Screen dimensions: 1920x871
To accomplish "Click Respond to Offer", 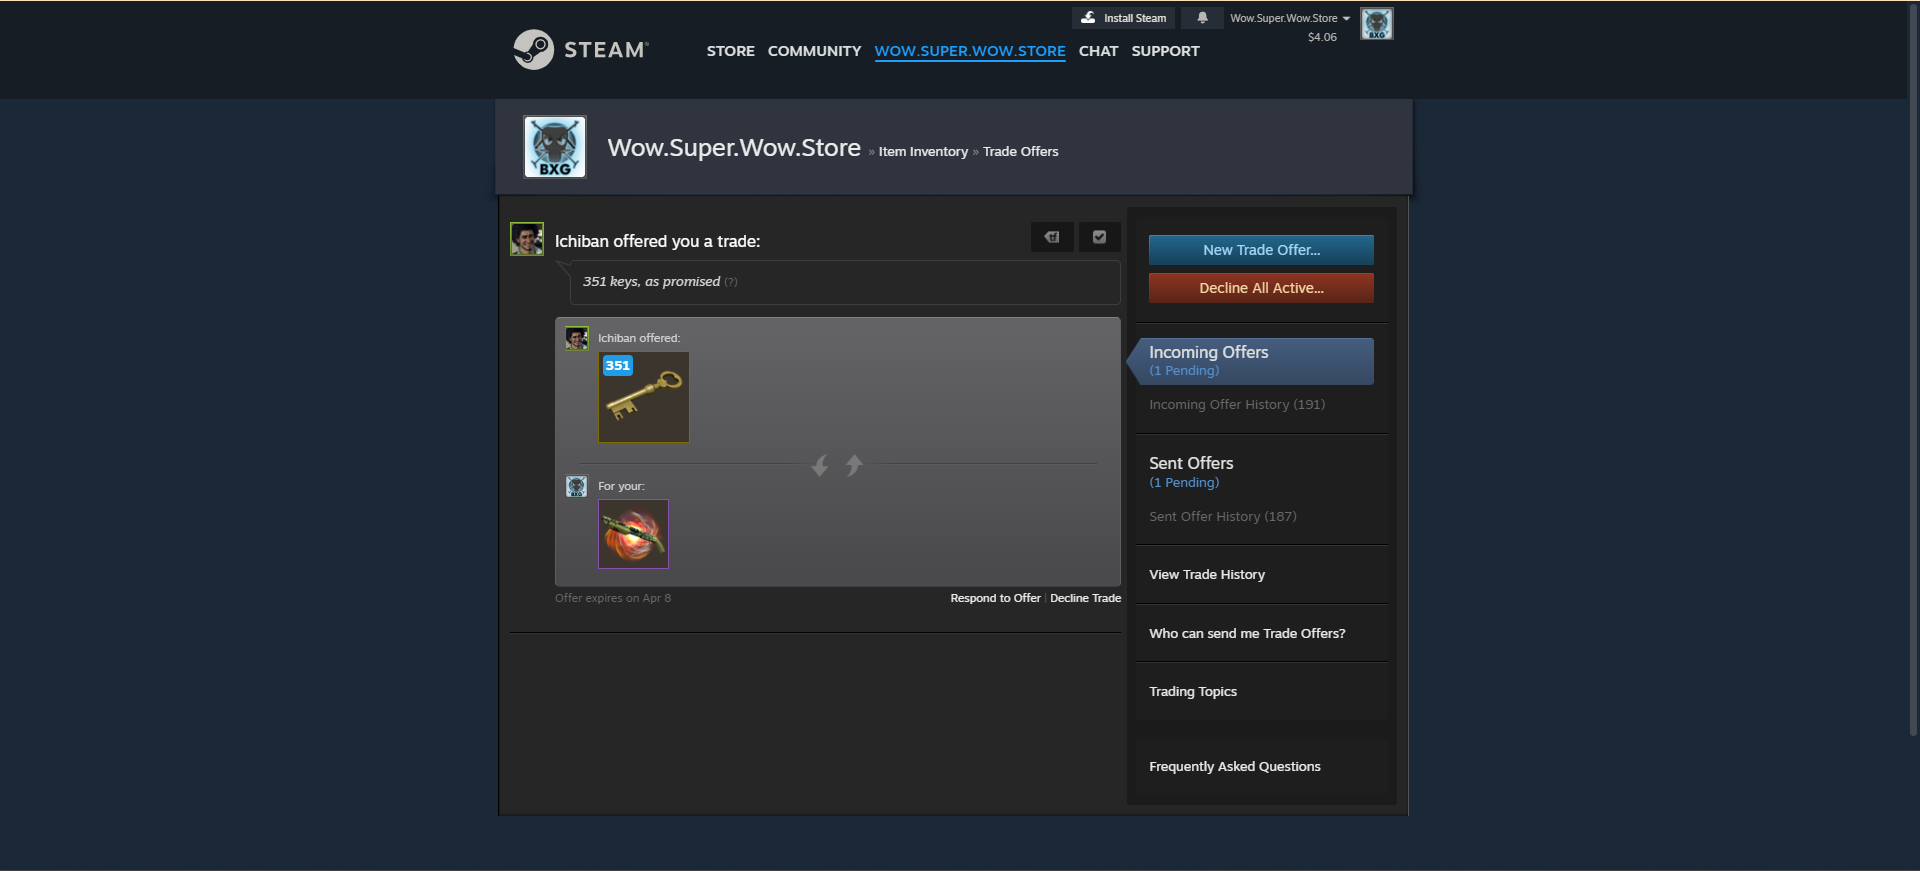I will point(995,598).
